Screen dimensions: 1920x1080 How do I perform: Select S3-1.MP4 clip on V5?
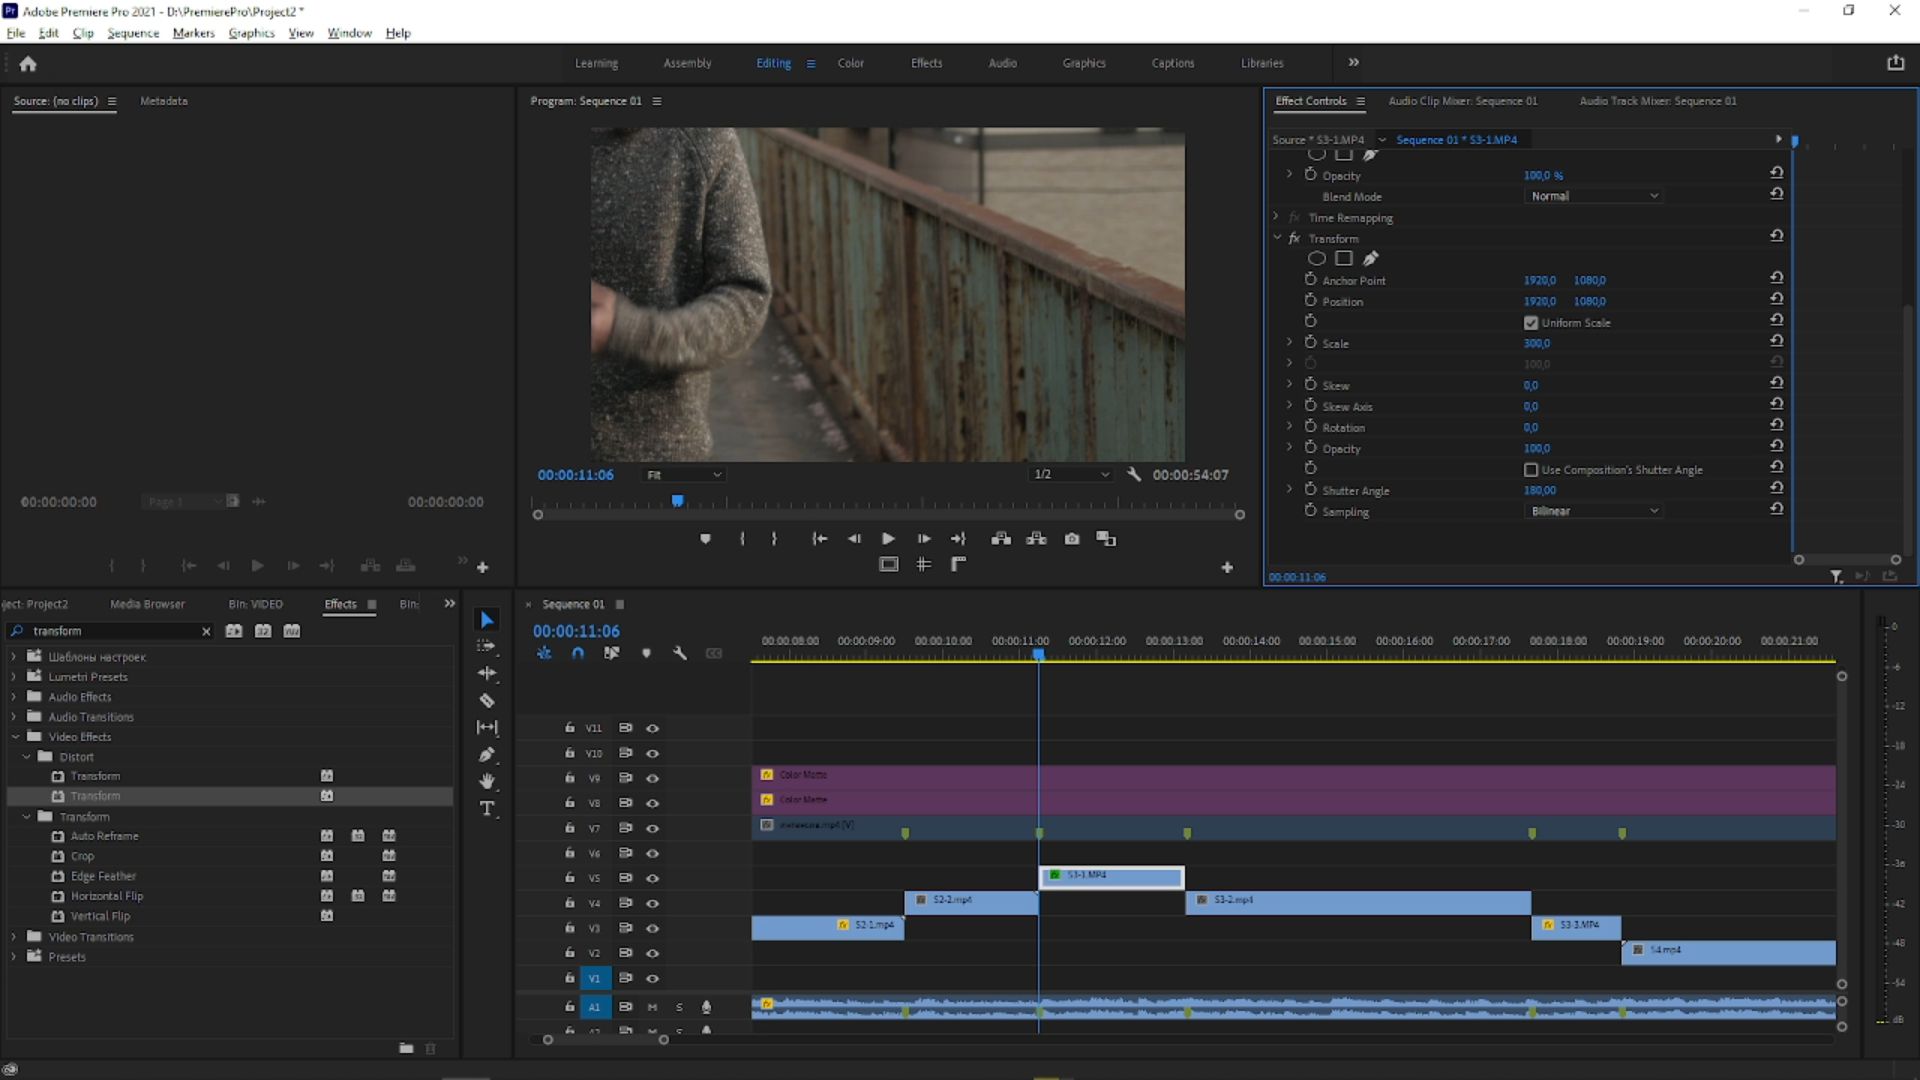1112,877
